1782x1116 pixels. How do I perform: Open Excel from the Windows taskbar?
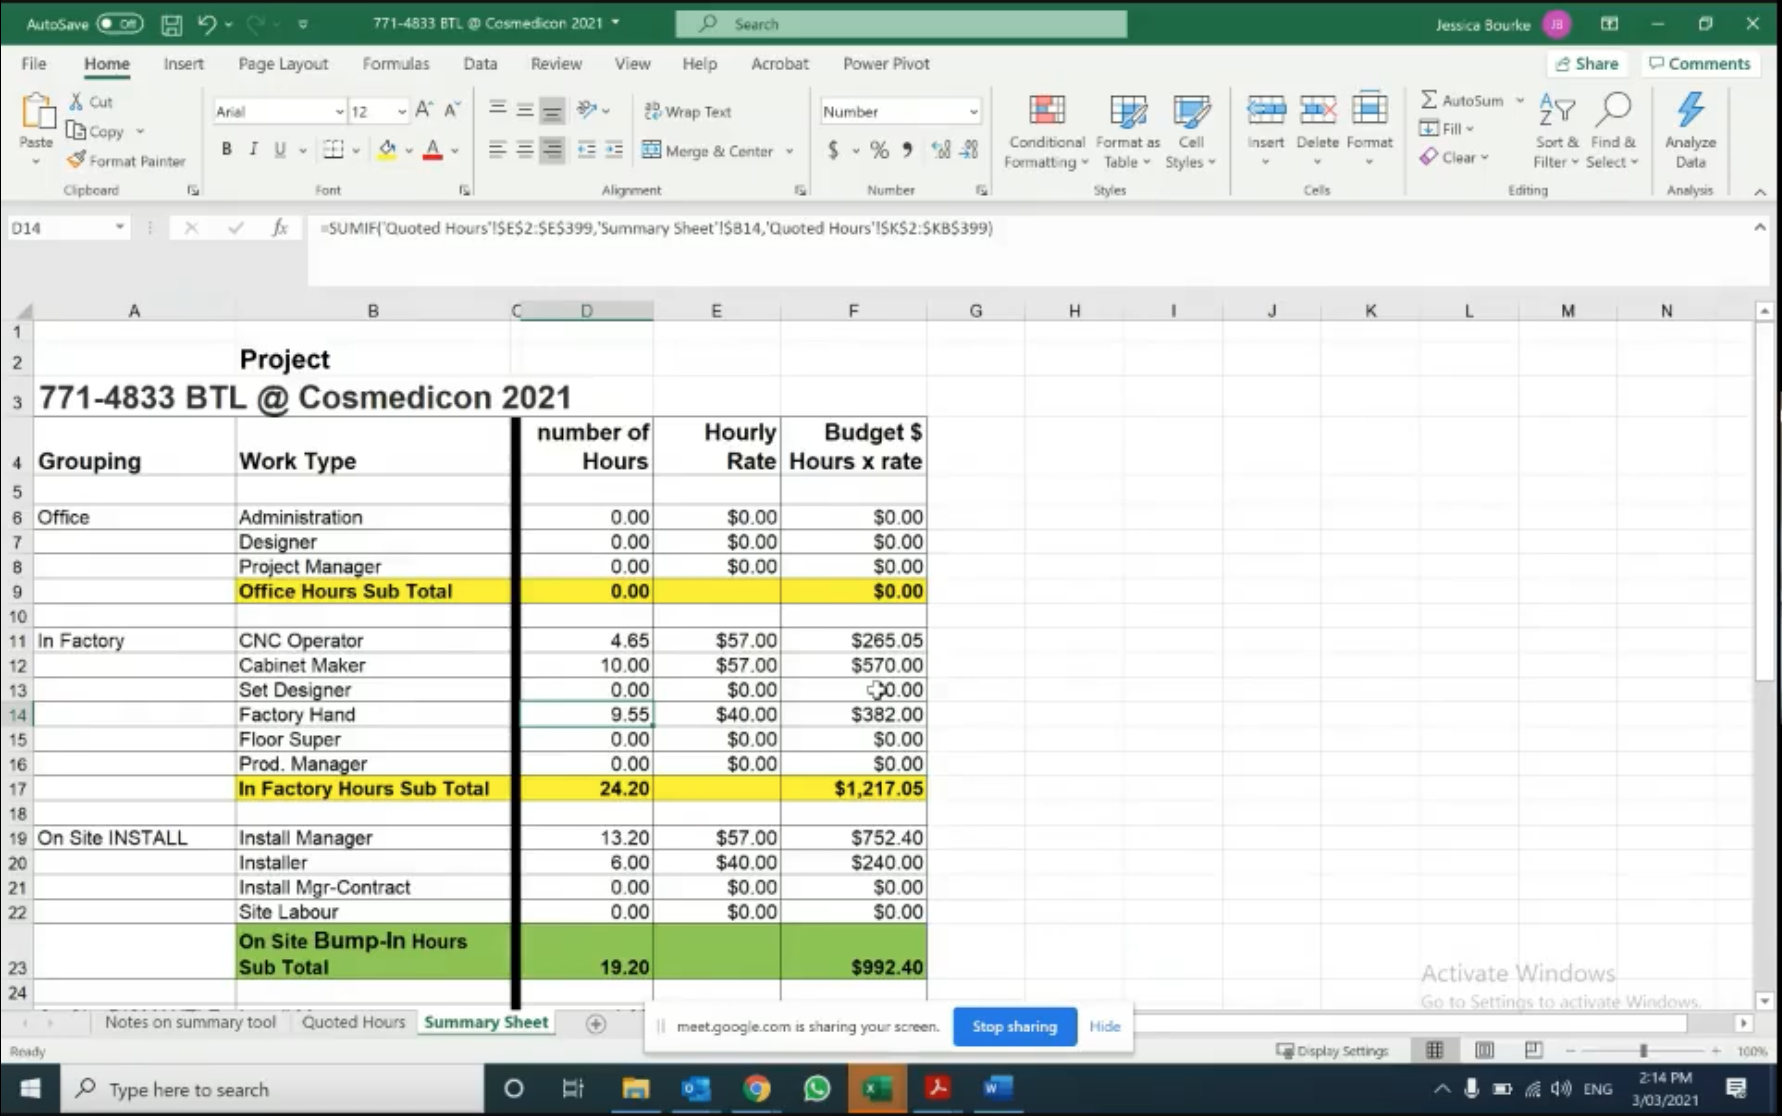pos(877,1088)
